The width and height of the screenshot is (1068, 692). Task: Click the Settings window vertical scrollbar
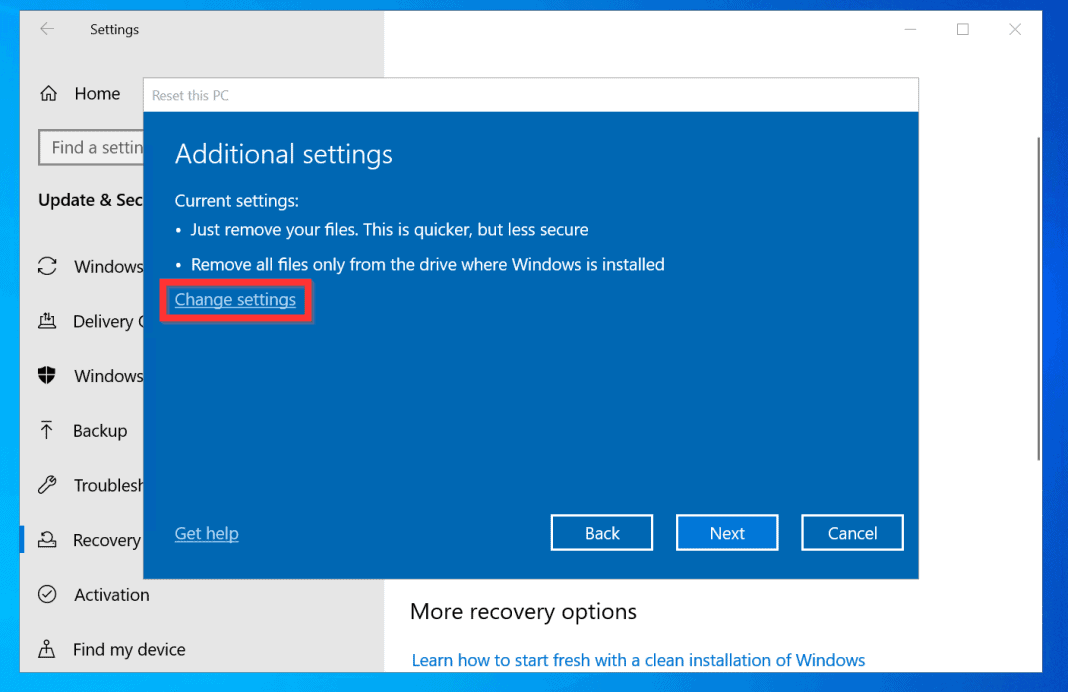[x=1038, y=300]
